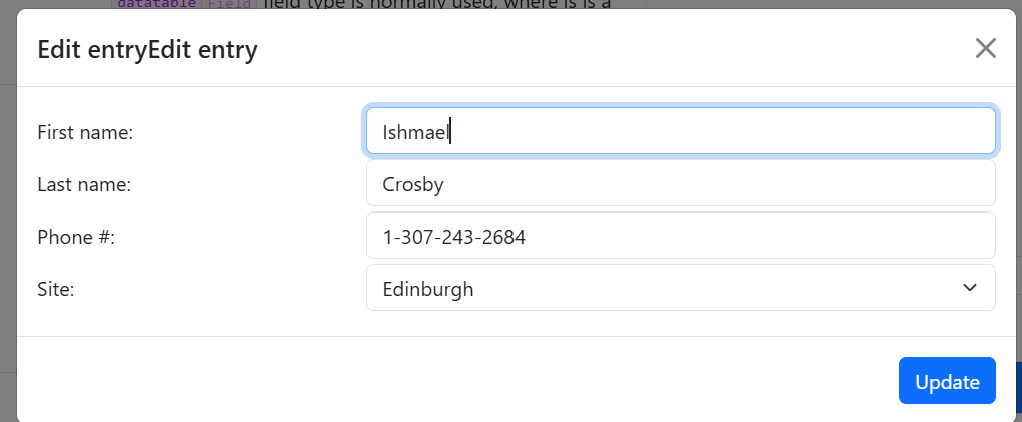Click the "Last name:" label

pyautogui.click(x=84, y=184)
